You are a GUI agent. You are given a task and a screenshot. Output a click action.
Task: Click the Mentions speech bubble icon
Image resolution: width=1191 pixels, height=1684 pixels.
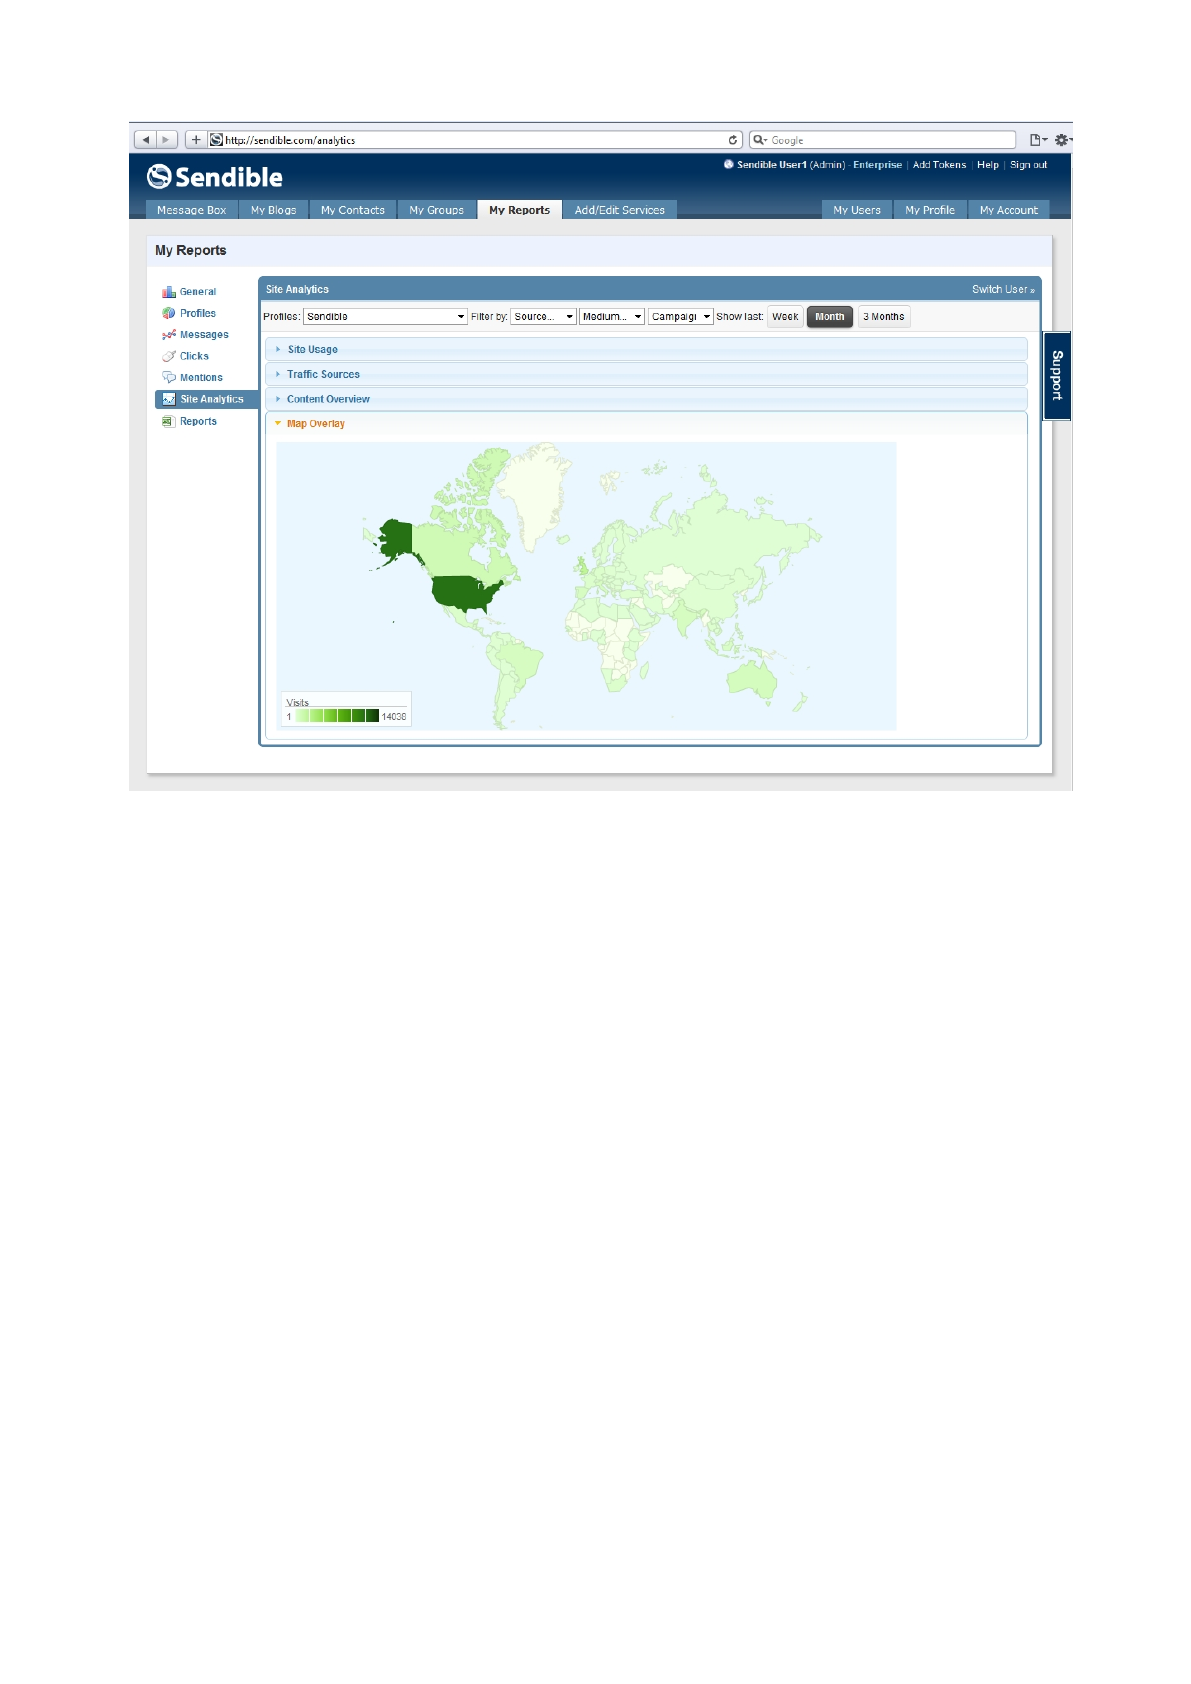(169, 377)
